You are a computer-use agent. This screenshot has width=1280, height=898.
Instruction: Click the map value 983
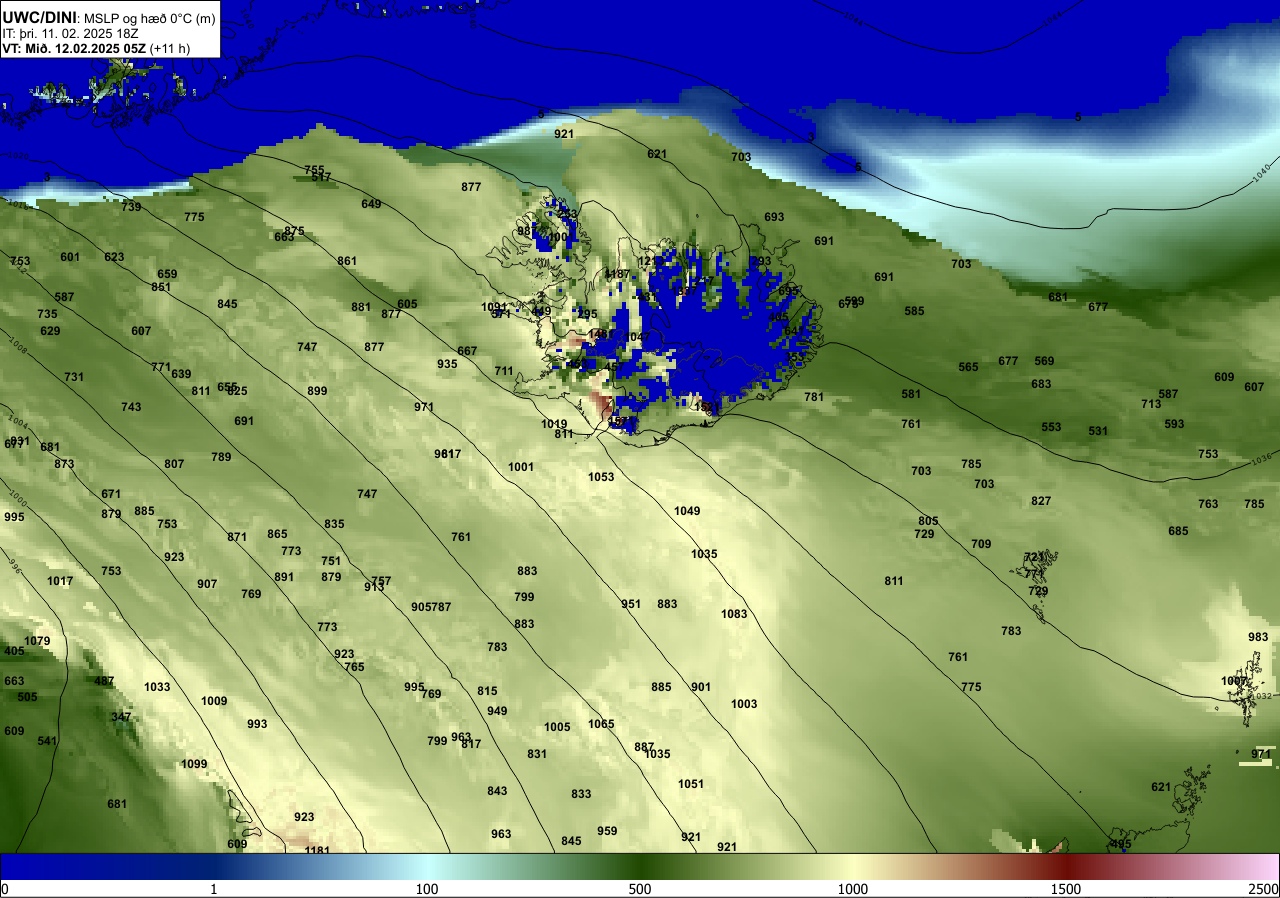coord(1258,637)
